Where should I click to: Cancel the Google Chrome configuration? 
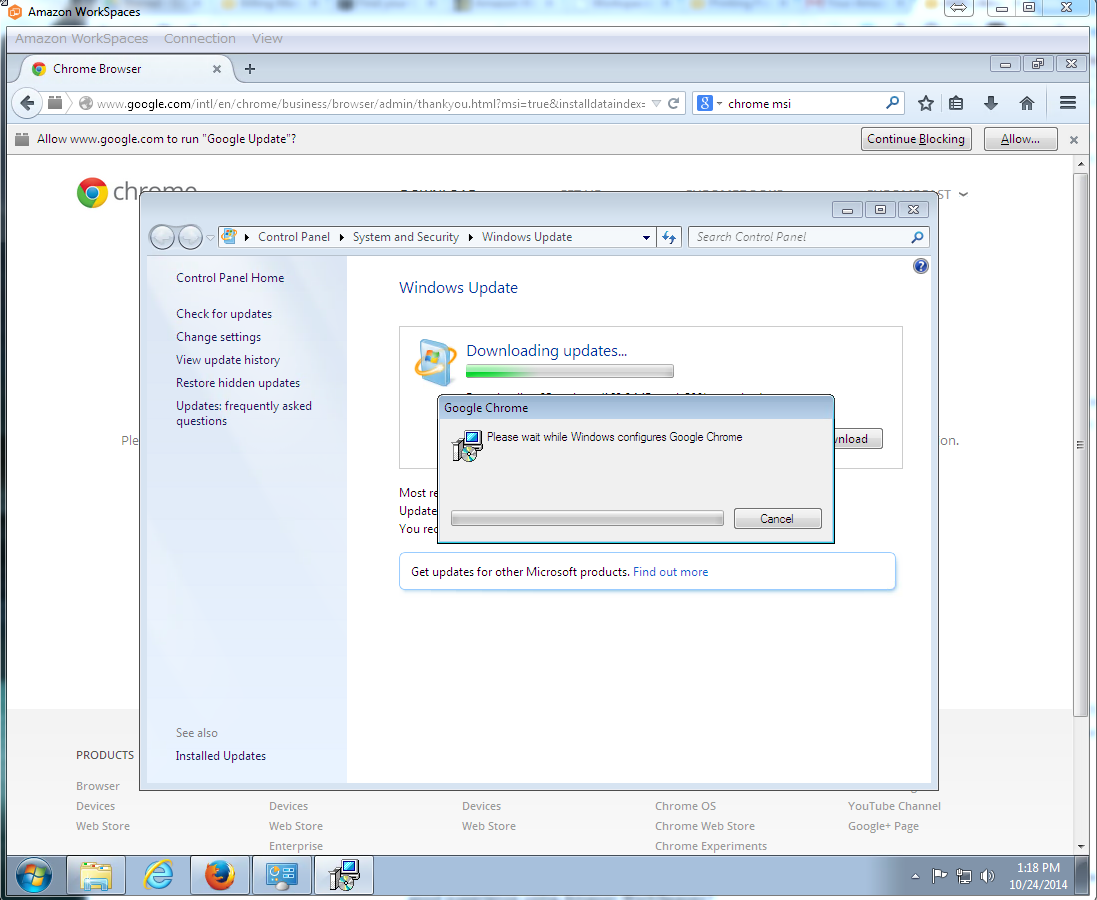[x=777, y=519]
